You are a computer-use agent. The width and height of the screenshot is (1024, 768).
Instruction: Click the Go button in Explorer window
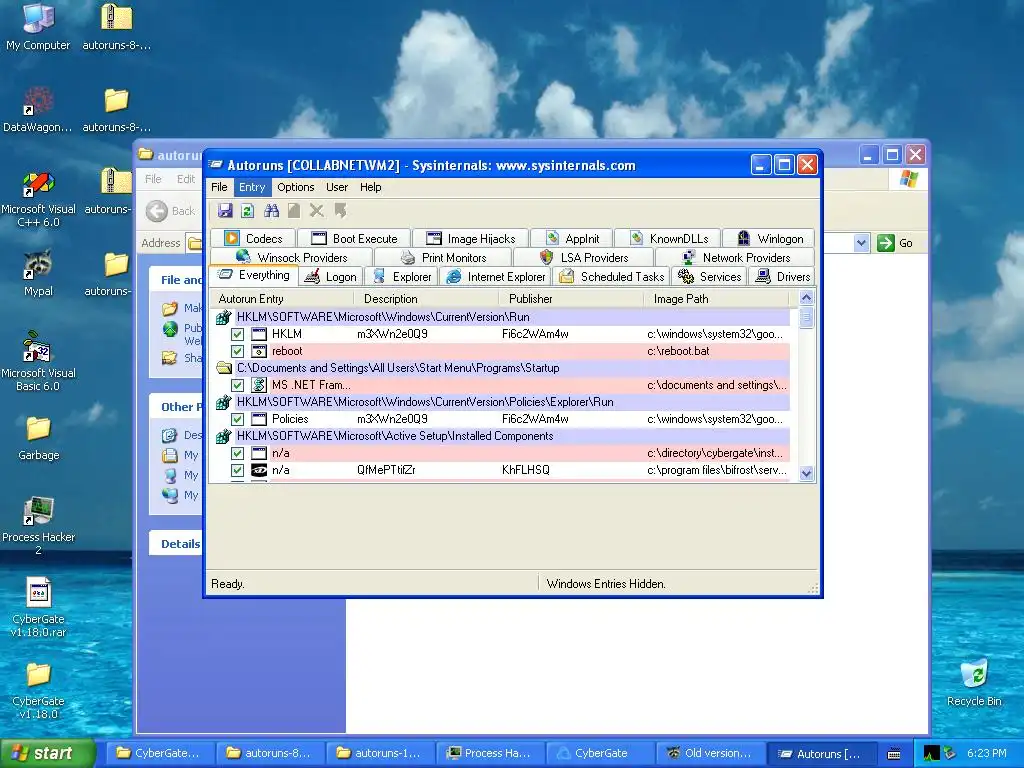pos(896,243)
